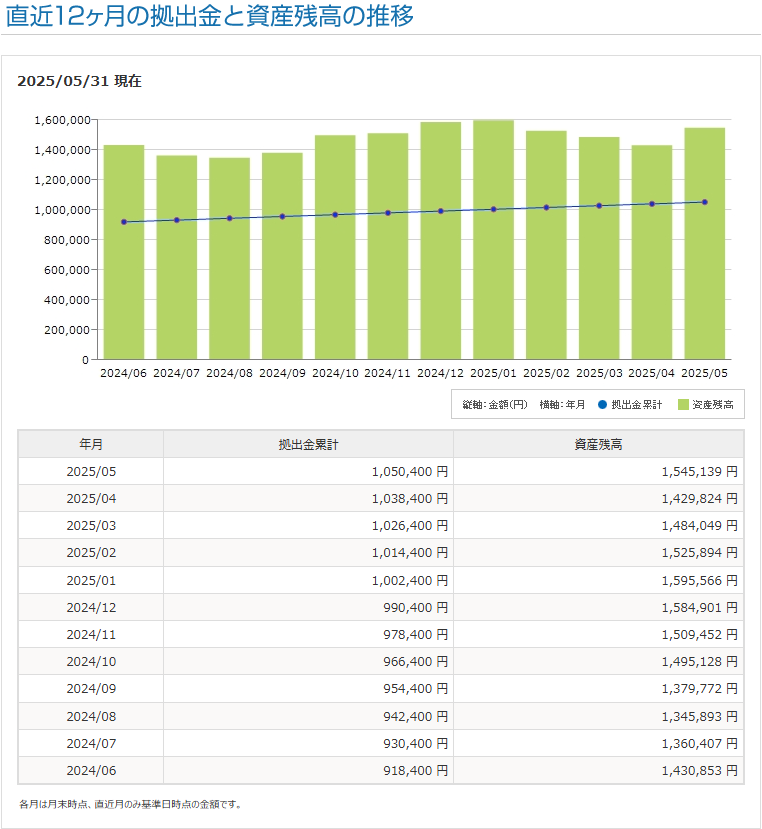Click the 2024/07 table row date

click(91, 743)
